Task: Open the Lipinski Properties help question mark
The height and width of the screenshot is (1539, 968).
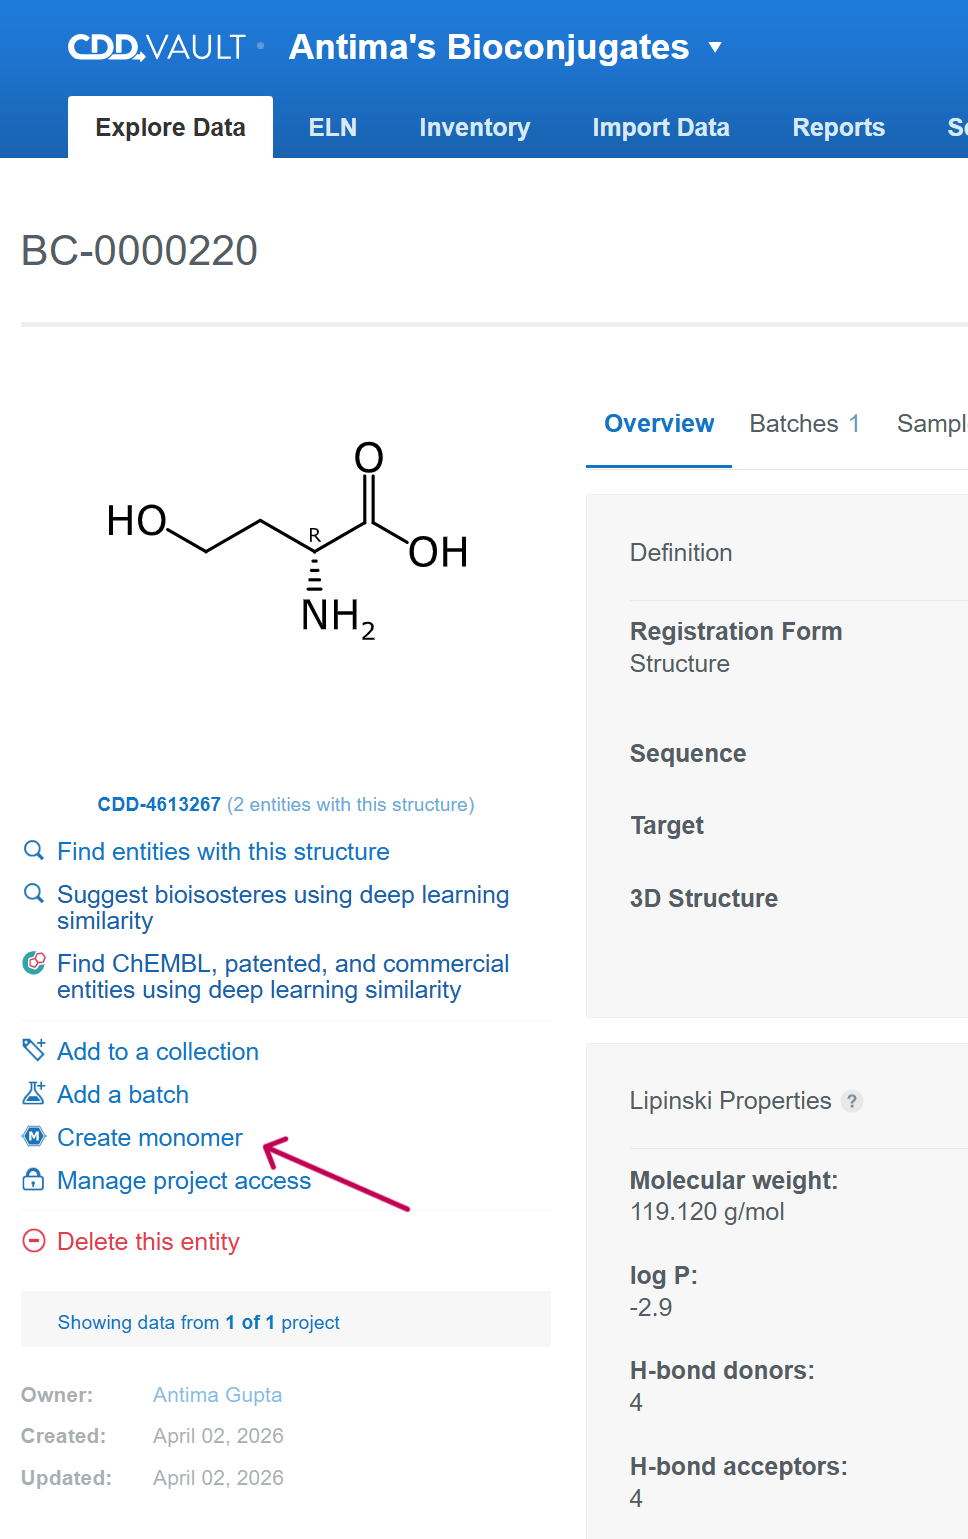Action: click(x=852, y=1101)
